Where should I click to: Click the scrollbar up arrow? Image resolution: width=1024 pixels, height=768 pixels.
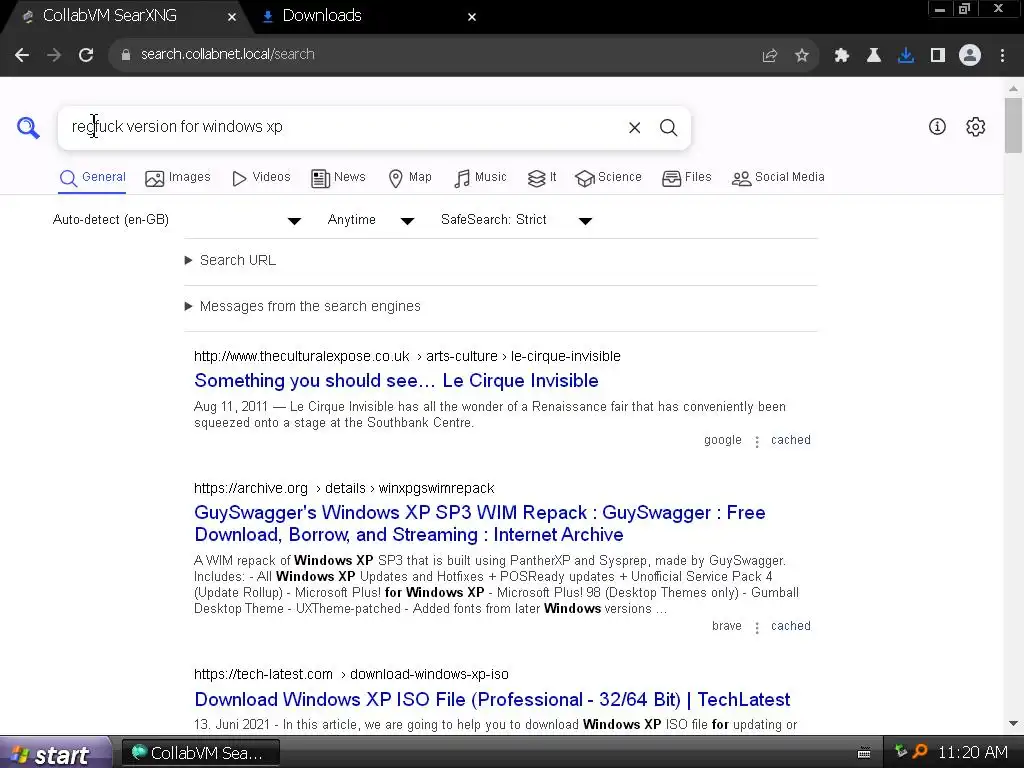1013,88
